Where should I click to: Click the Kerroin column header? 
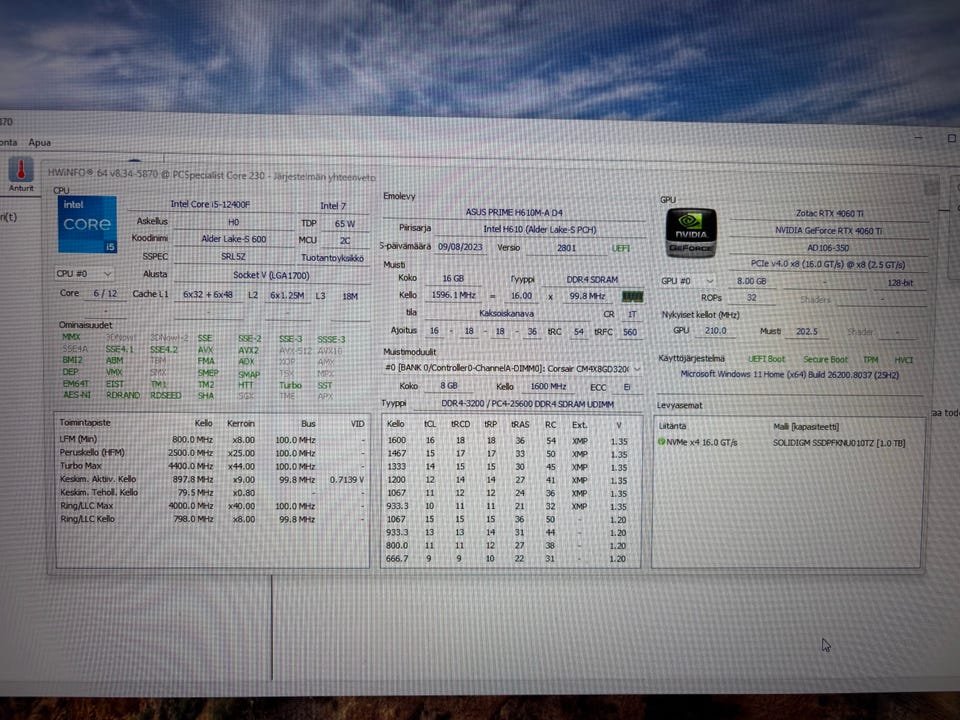[241, 423]
